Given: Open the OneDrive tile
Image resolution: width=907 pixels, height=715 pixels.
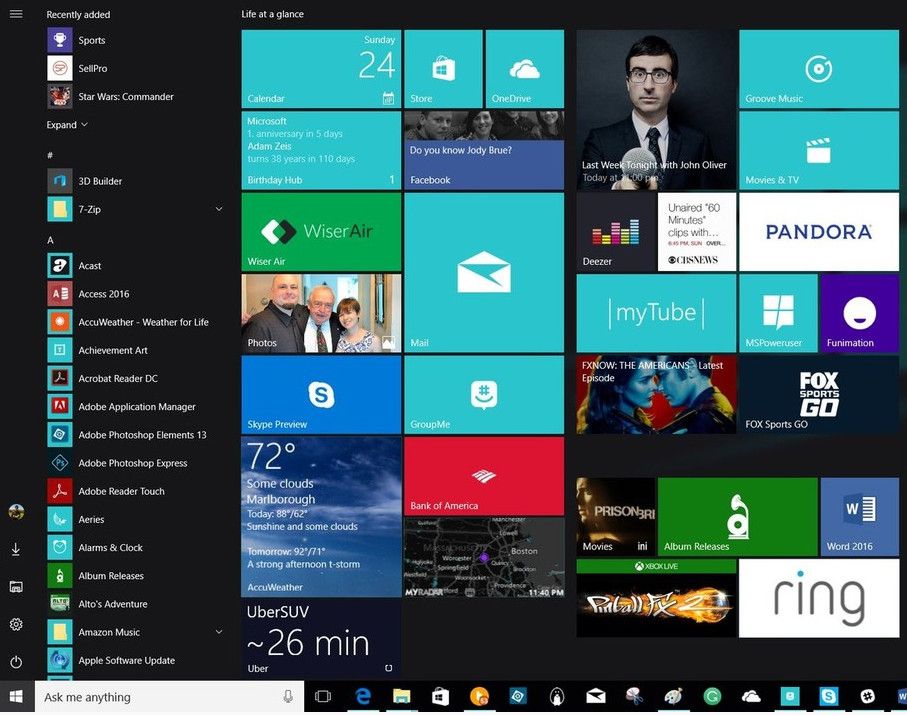Looking at the screenshot, I should click(525, 69).
